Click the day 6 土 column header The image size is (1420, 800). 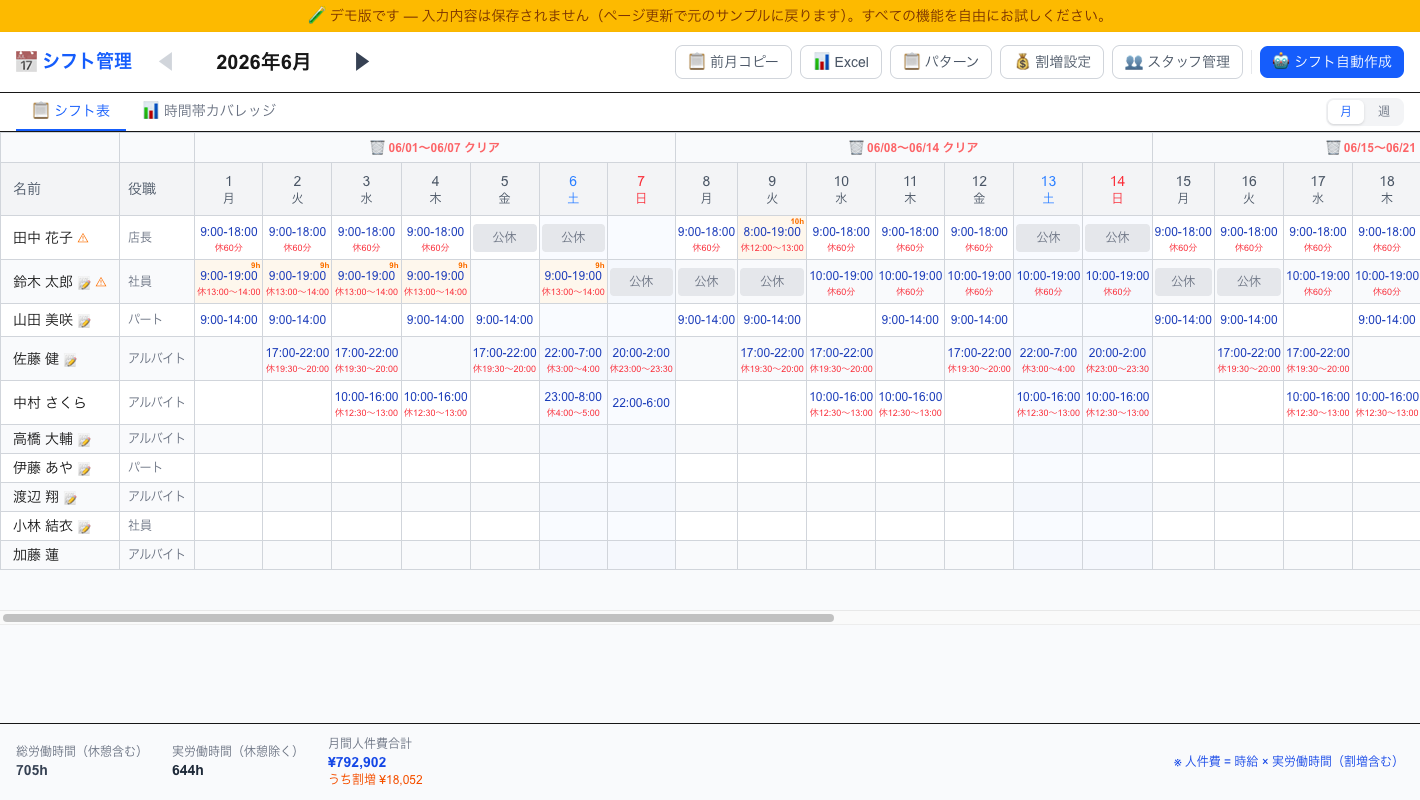[573, 189]
